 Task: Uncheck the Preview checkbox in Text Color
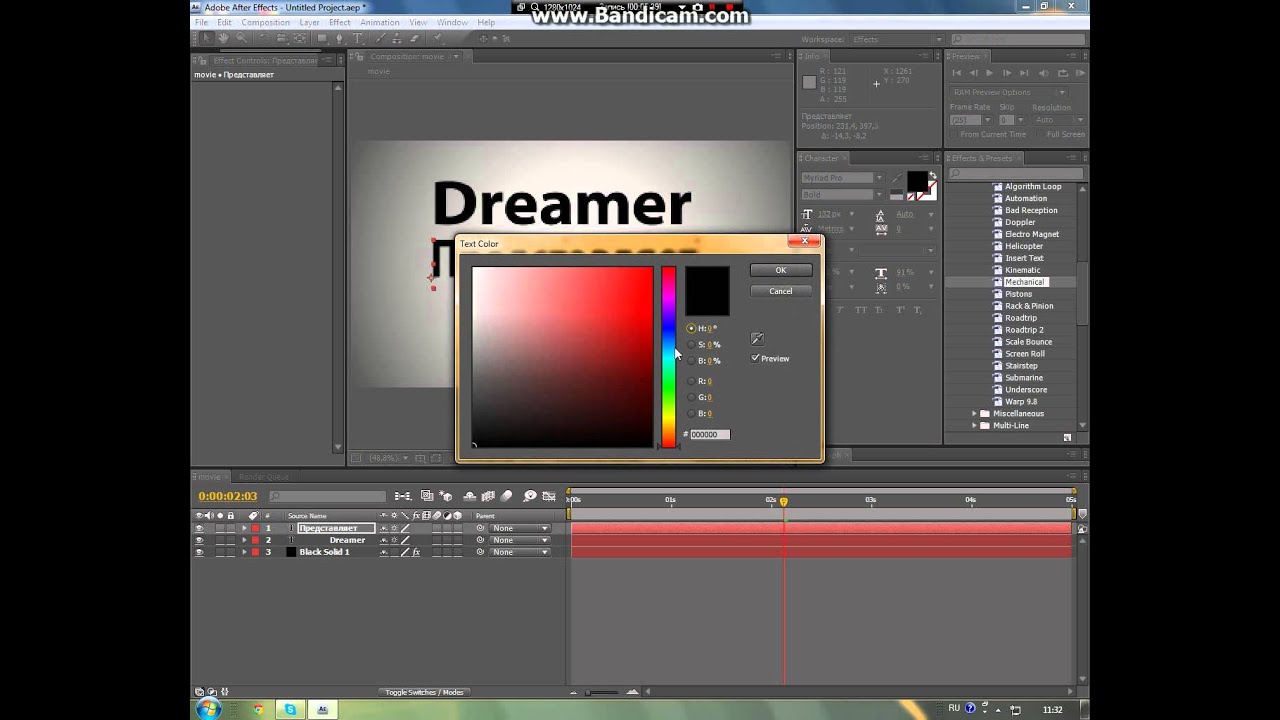[x=755, y=358]
